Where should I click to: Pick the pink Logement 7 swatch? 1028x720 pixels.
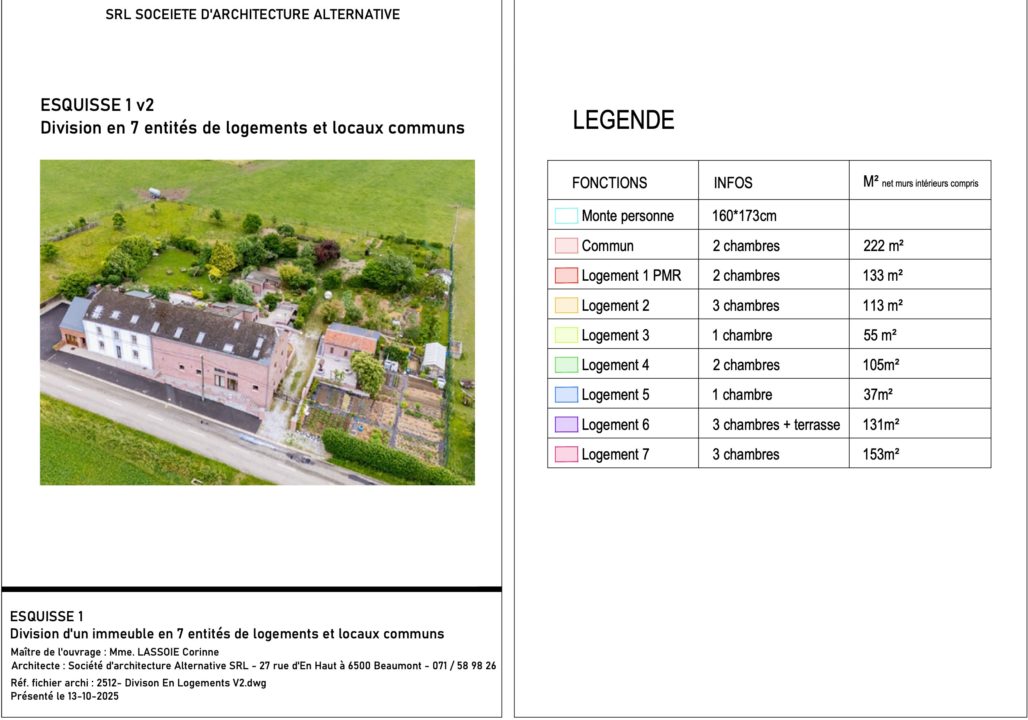click(566, 455)
